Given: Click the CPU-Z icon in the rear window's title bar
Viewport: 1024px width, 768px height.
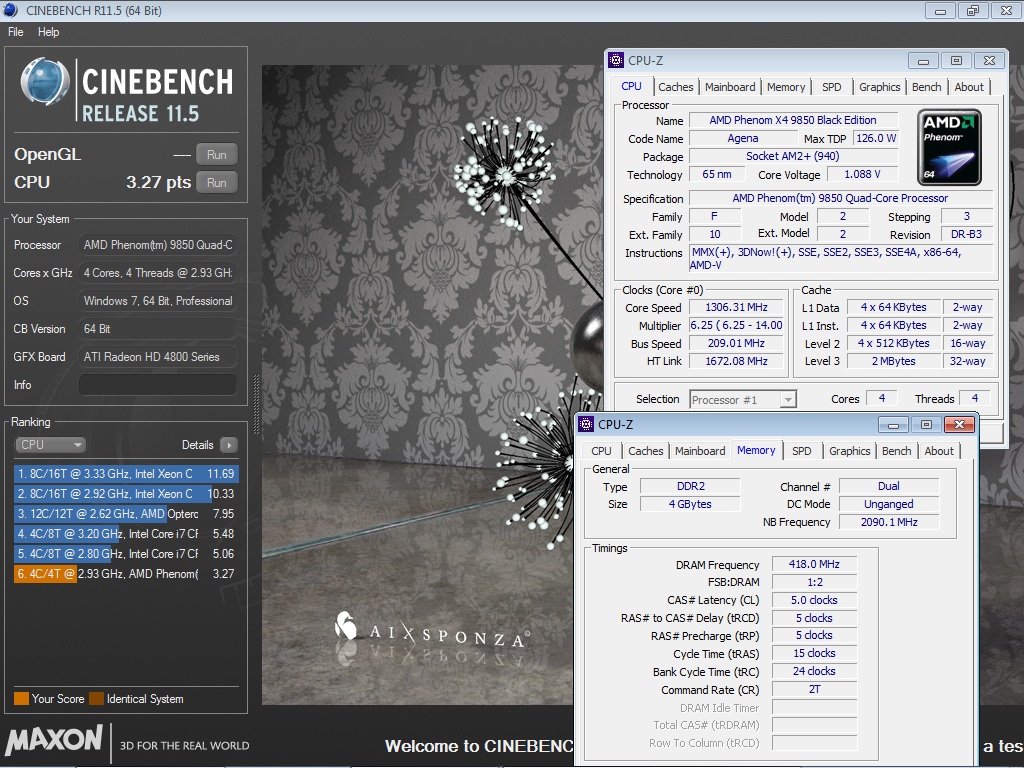Looking at the screenshot, I should [616, 60].
